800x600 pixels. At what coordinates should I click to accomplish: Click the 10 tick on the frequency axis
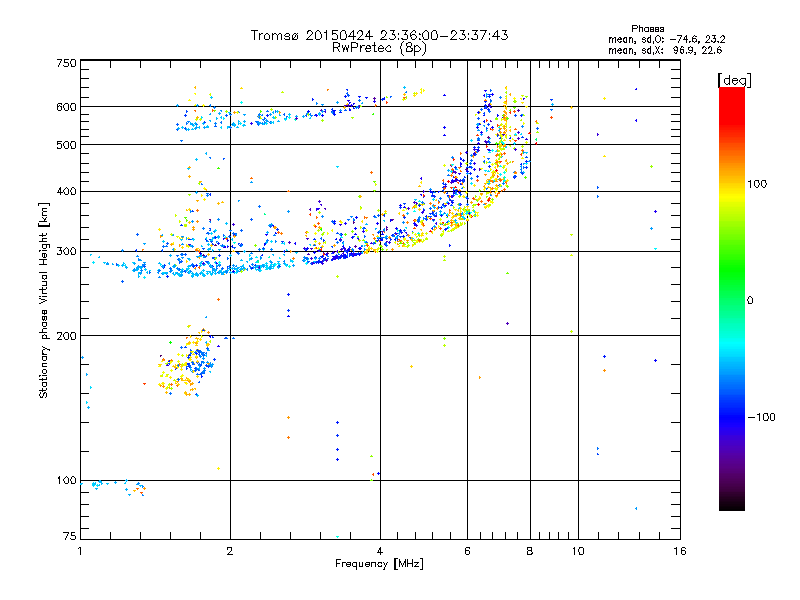tap(576, 551)
